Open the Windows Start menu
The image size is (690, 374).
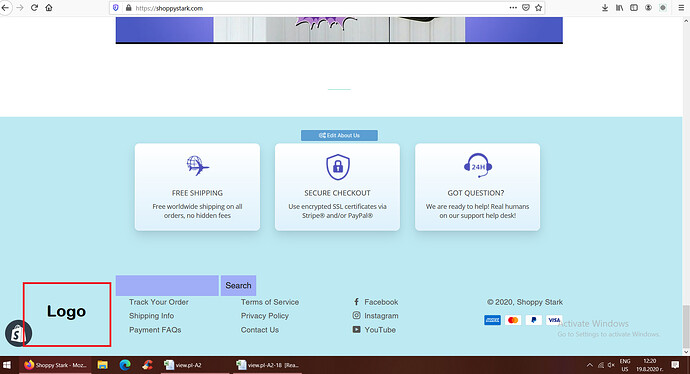click(x=7, y=365)
